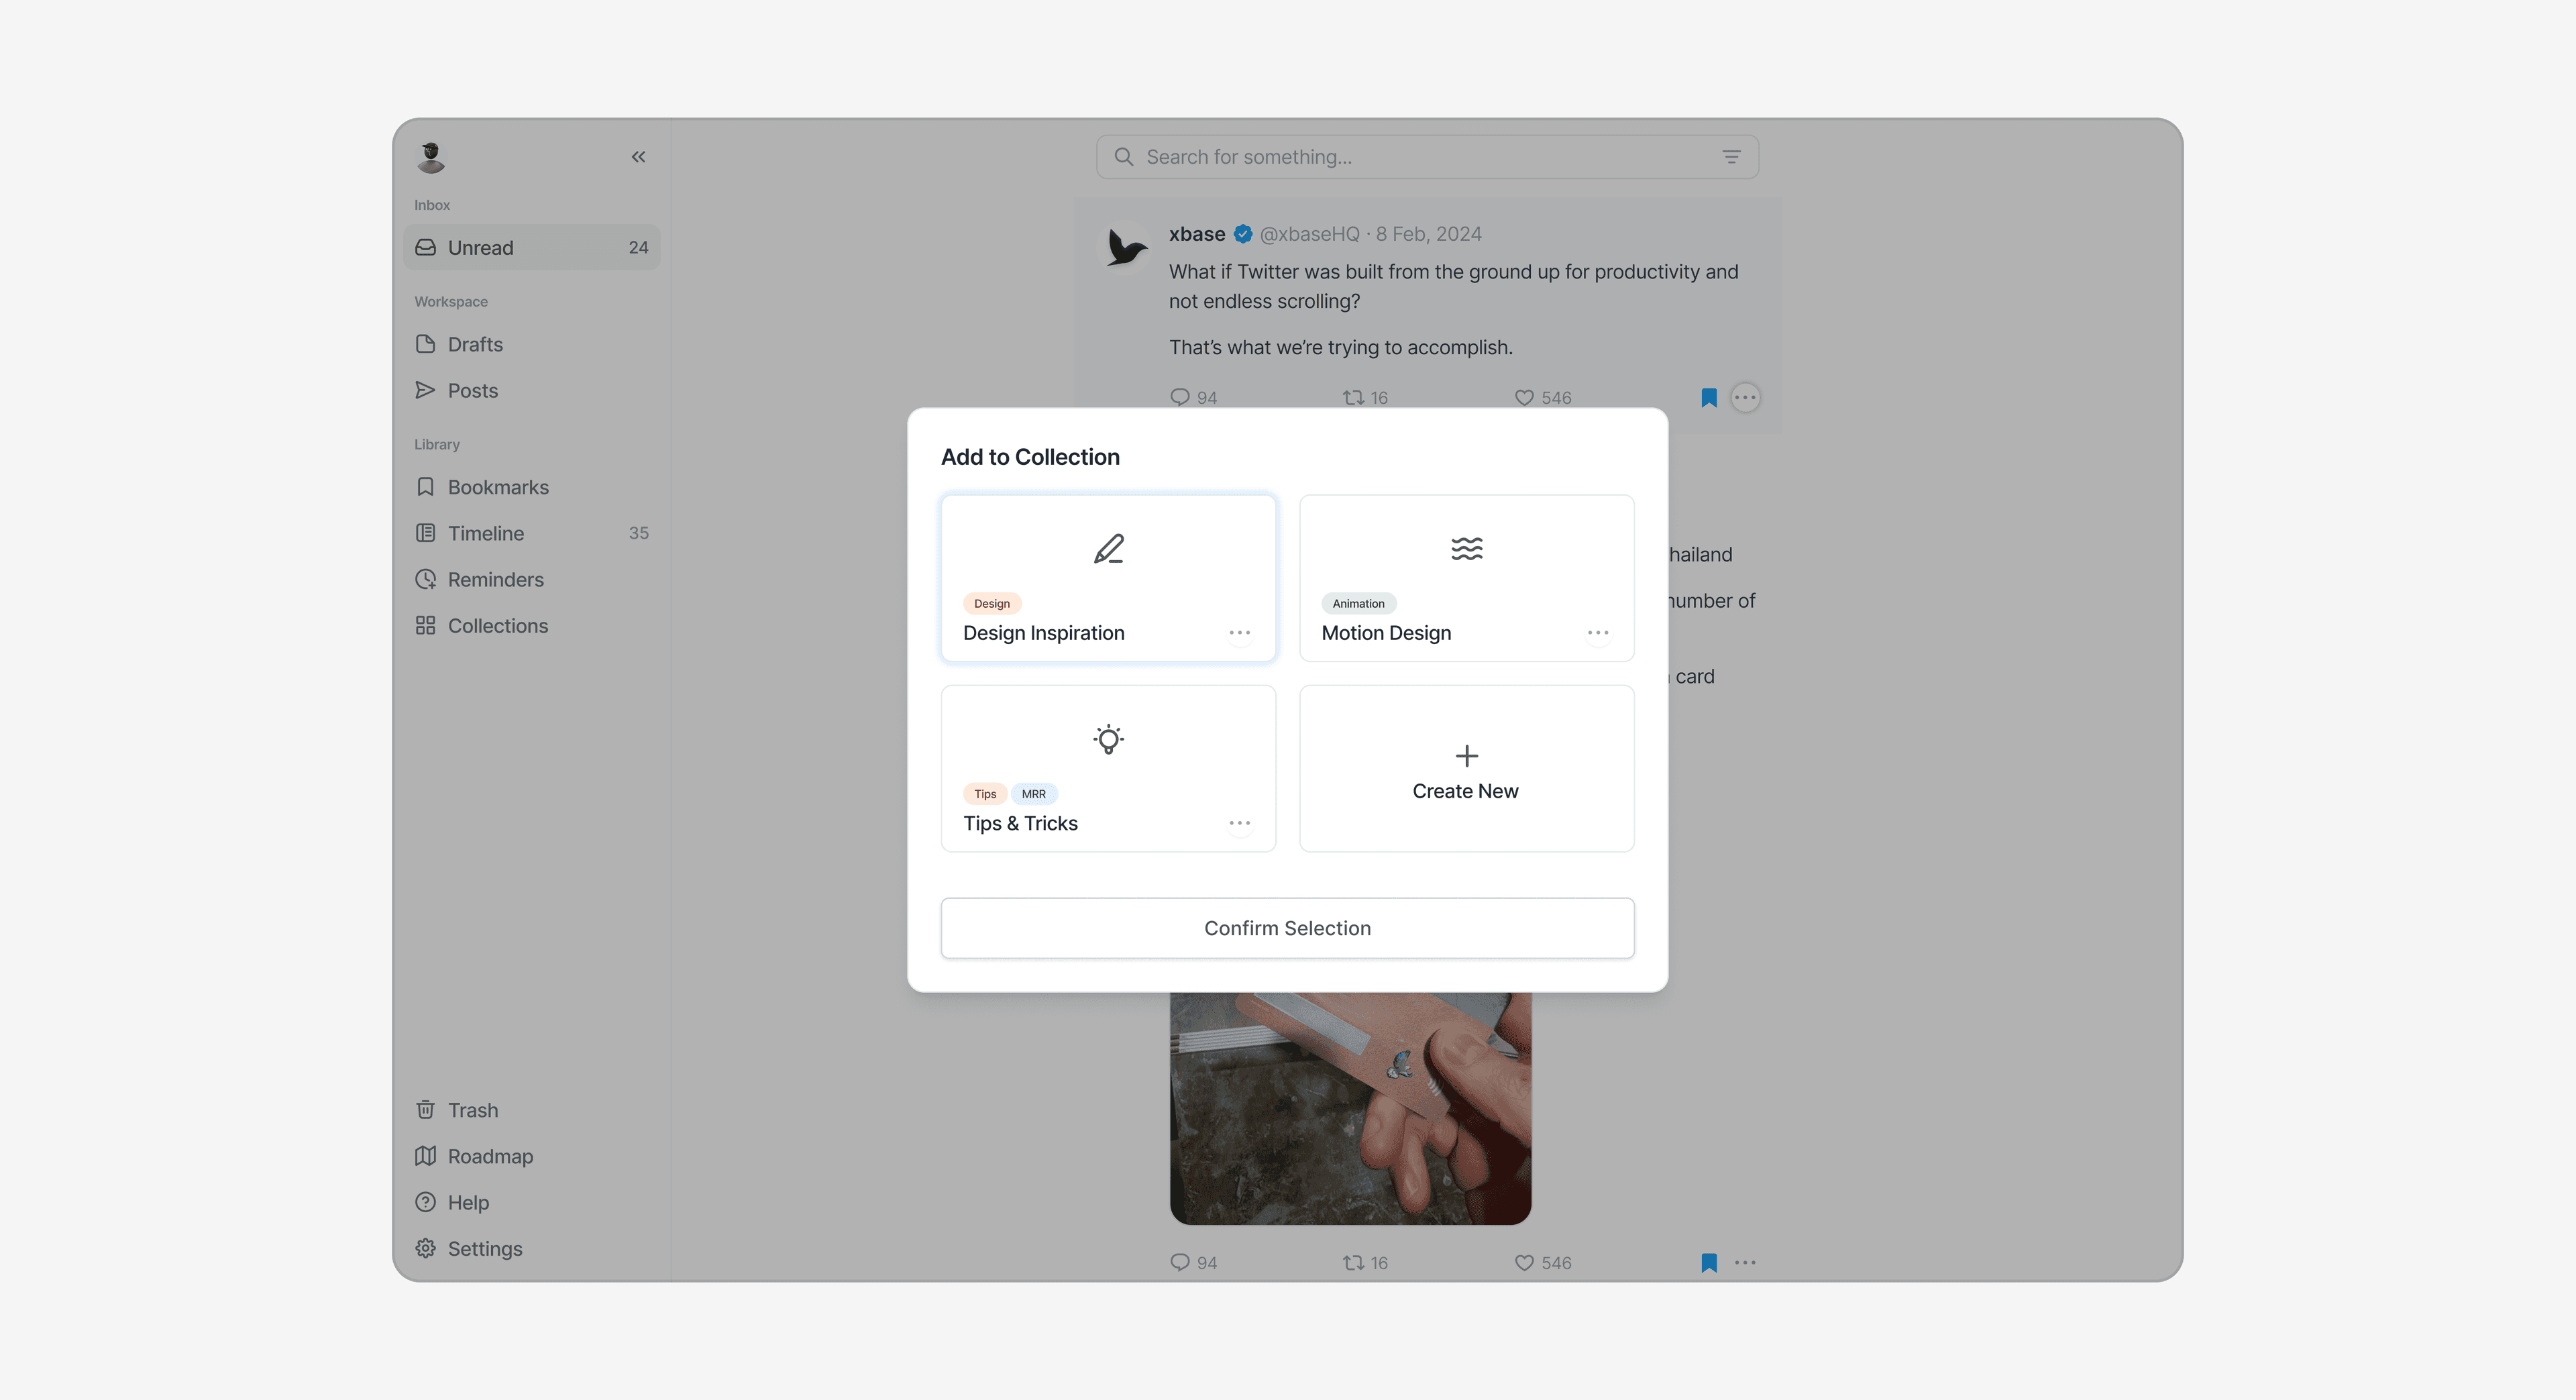
Task: Open options menu for Motion Design collection
Action: pos(1597,632)
